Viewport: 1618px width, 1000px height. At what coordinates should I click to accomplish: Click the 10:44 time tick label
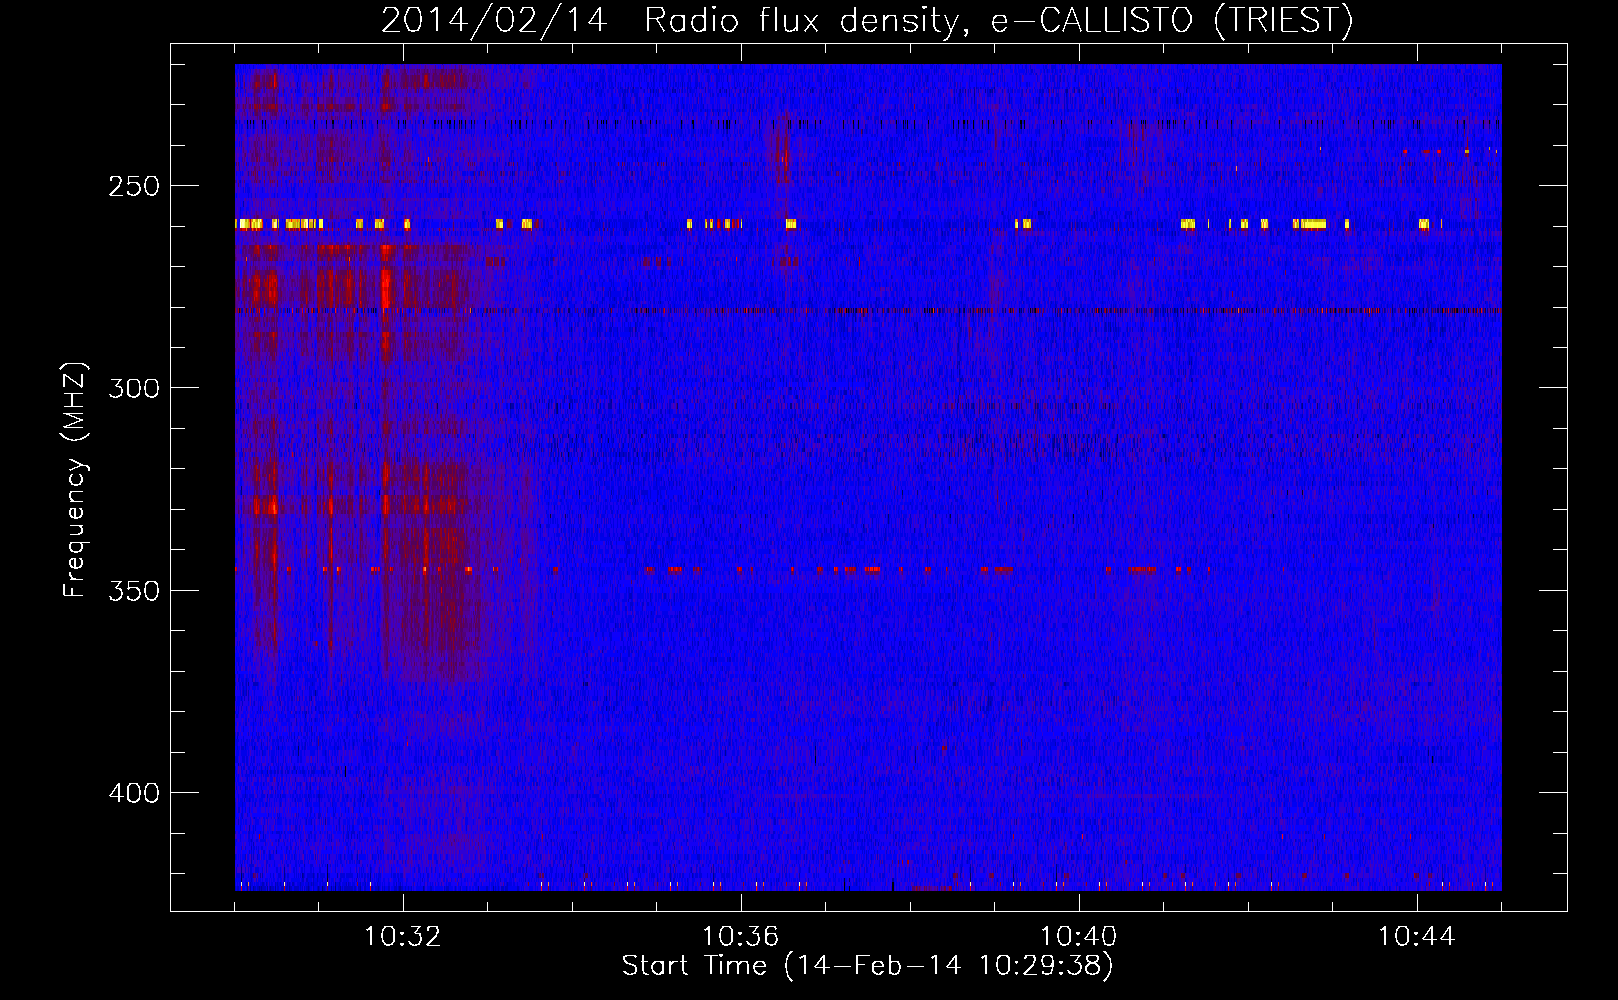tap(1417, 937)
